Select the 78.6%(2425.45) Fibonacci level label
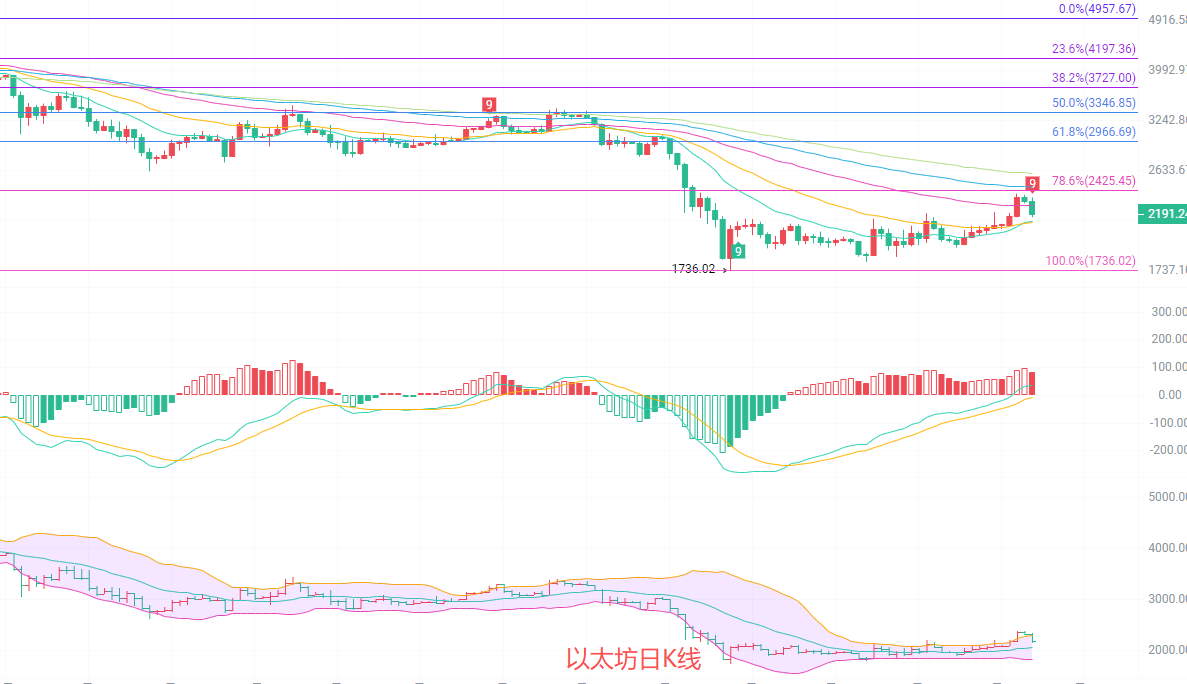 (1093, 181)
